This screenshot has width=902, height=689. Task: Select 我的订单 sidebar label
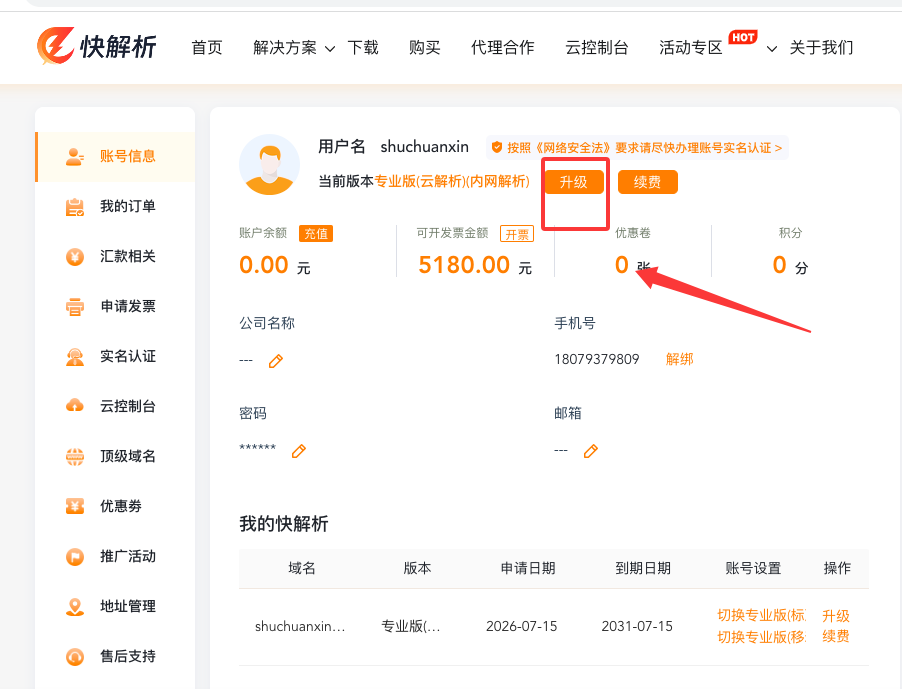pos(128,206)
